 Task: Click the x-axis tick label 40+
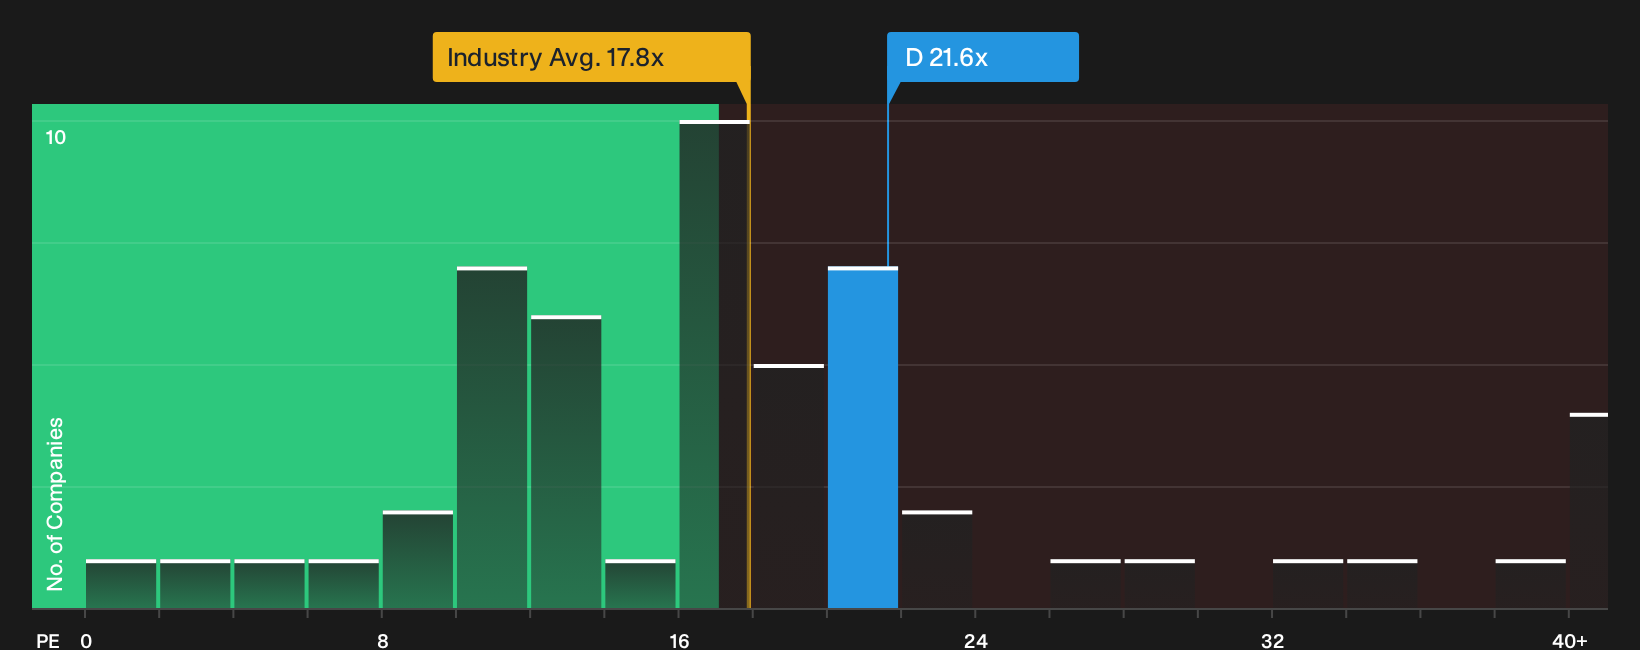[x=1570, y=641]
